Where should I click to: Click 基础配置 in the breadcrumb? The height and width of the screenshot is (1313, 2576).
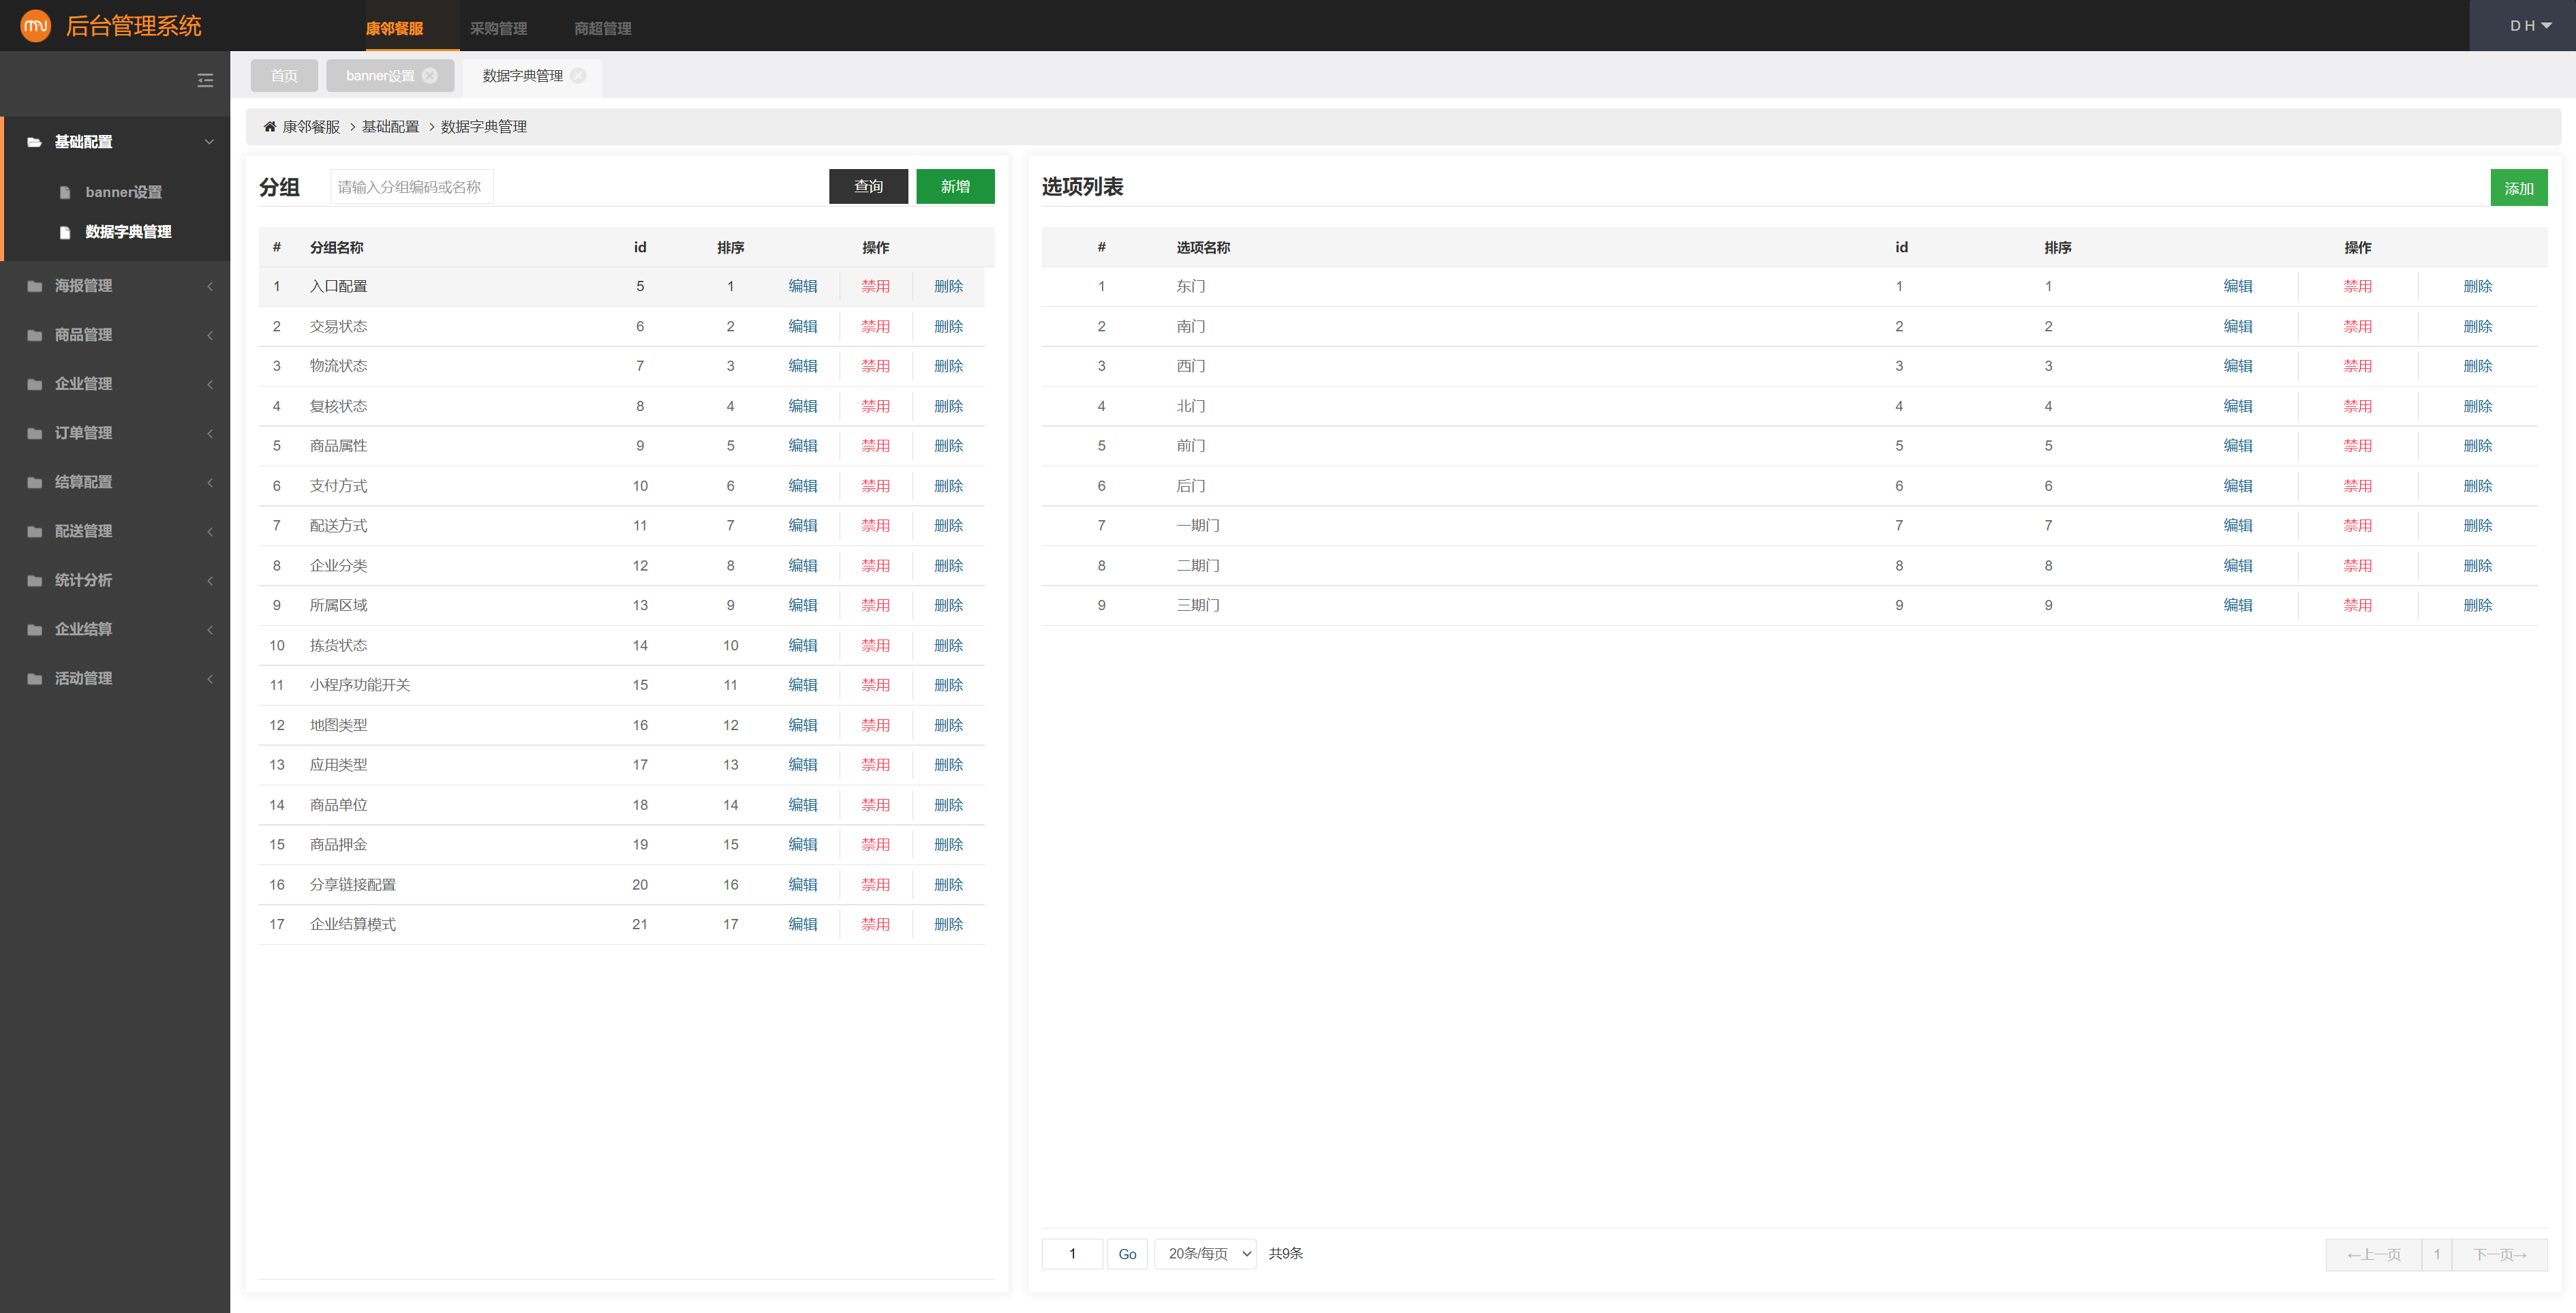(x=390, y=127)
